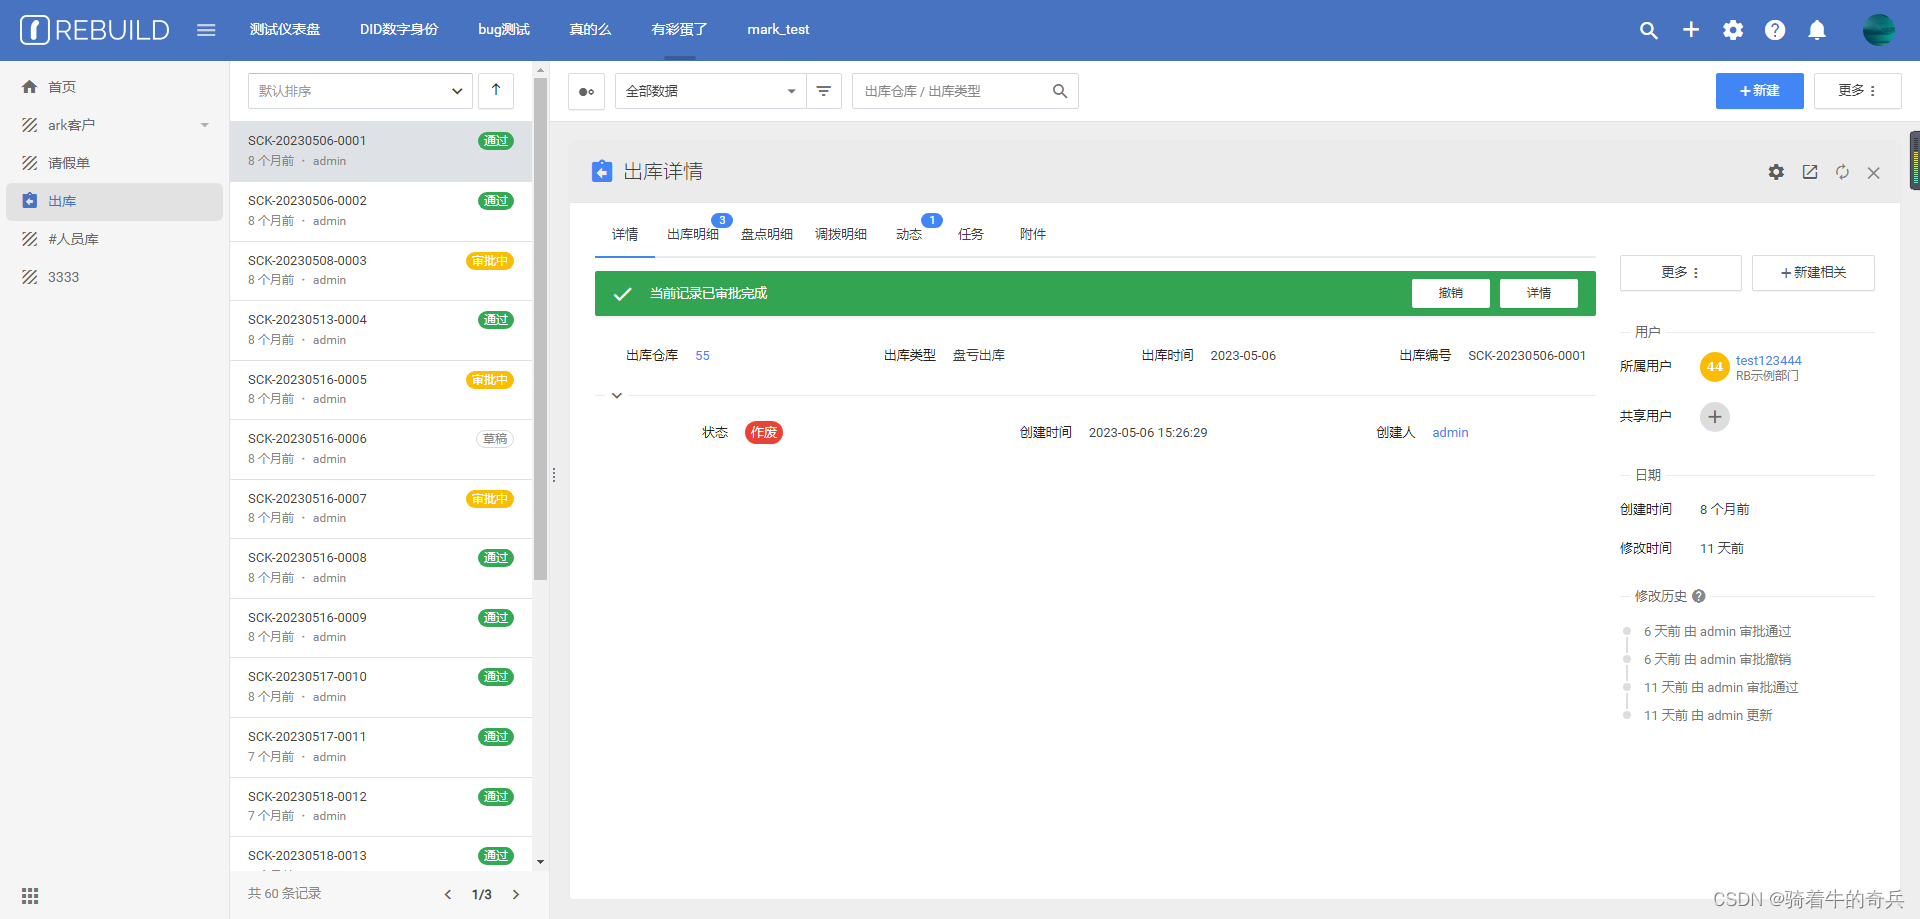Add a shared user with plus icon

(1715, 417)
